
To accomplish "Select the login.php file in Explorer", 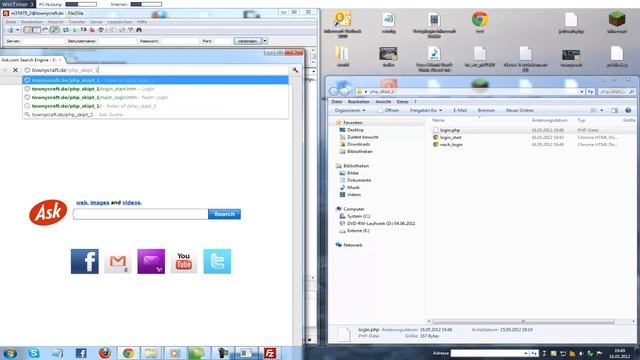I will 450,130.
